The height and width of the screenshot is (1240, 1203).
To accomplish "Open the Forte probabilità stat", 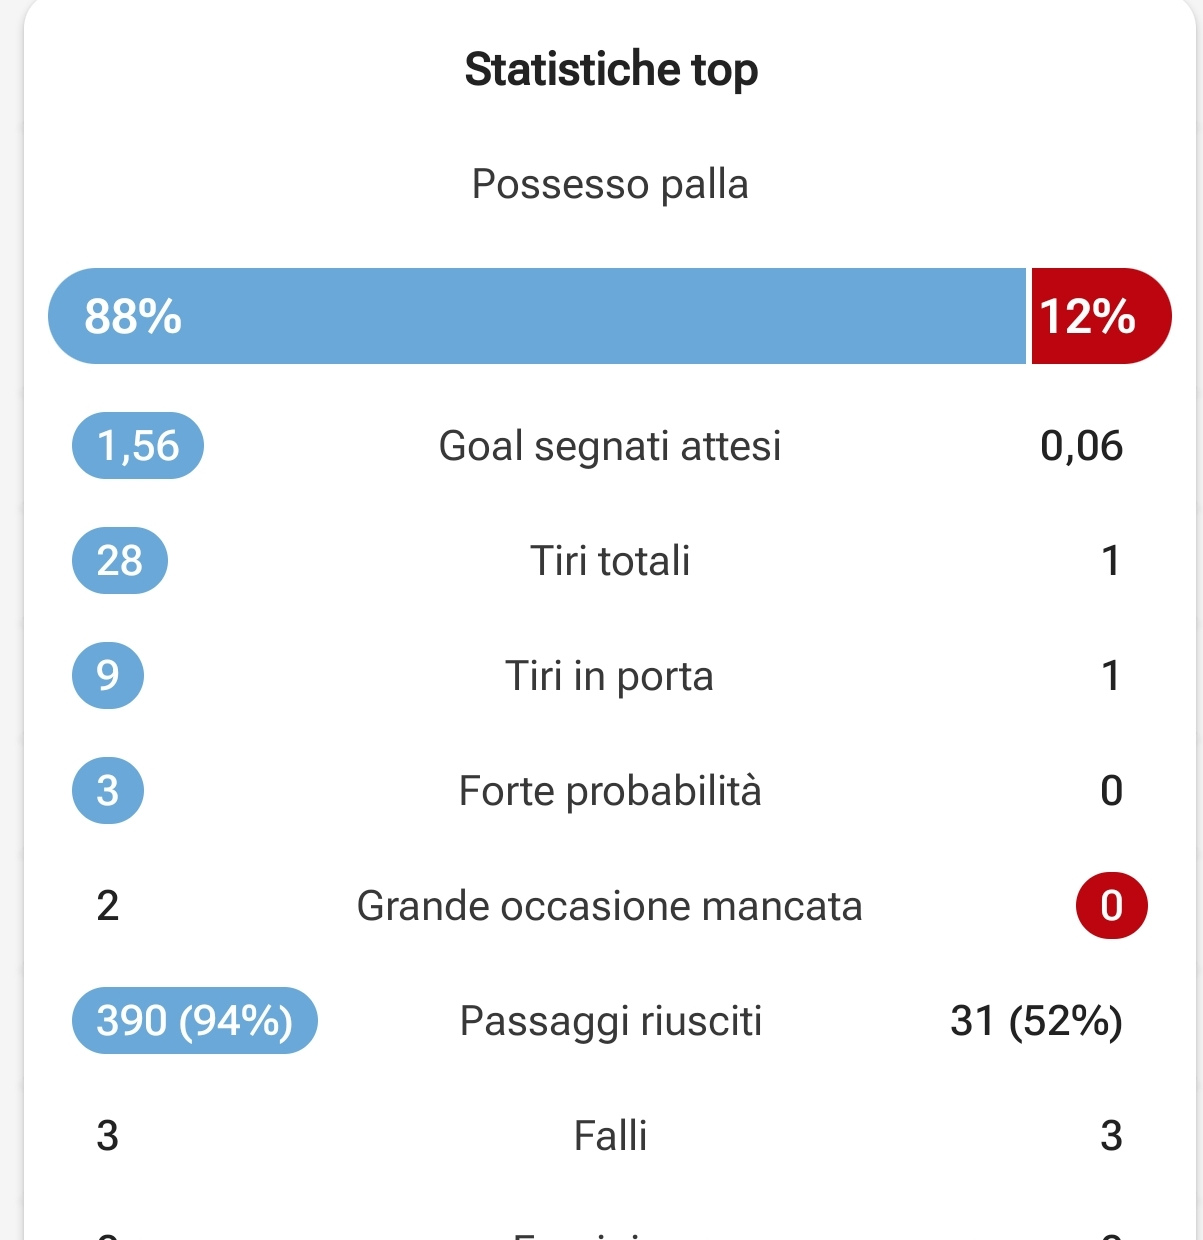I will 610,791.
